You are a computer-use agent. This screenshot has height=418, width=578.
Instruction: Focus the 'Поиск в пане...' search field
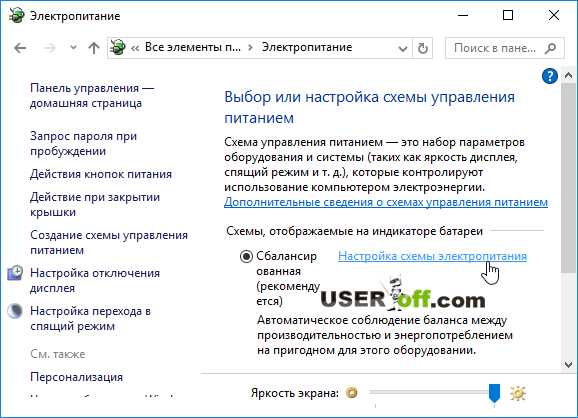coord(504,48)
